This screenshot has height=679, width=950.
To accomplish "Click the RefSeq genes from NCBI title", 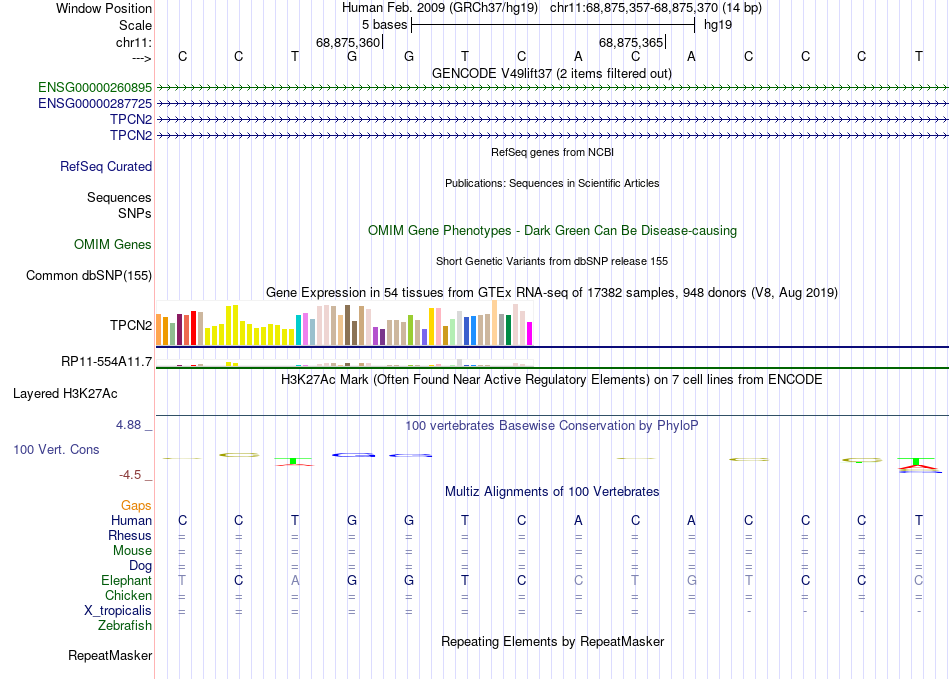I will 553,153.
